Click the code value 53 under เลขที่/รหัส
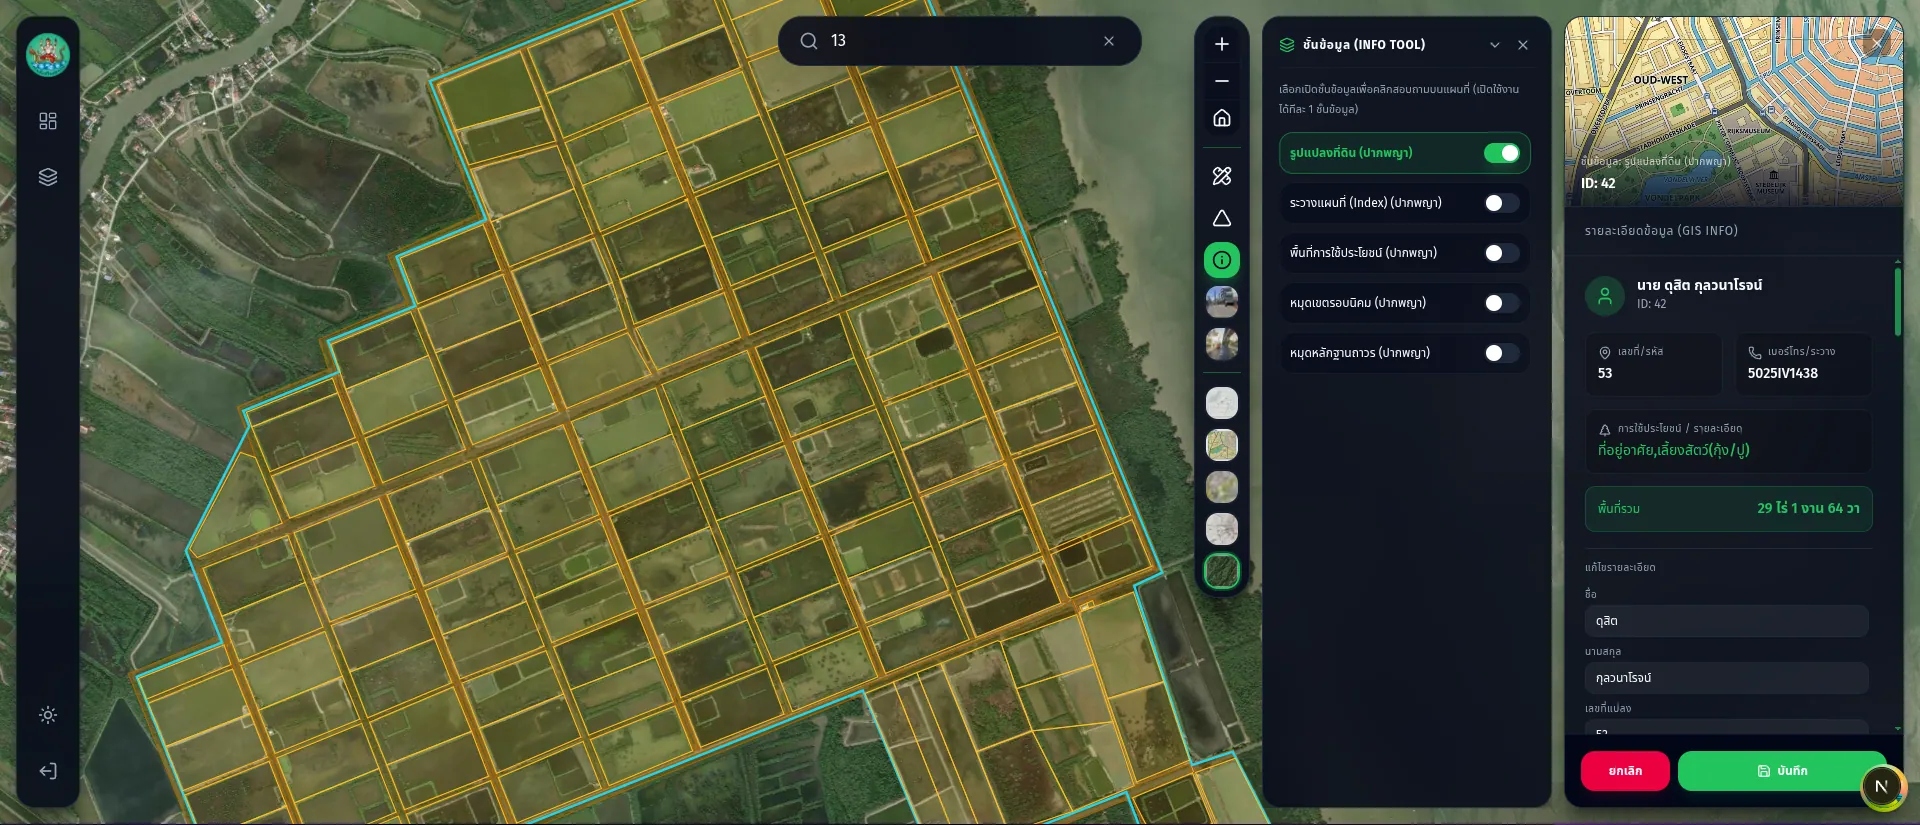This screenshot has height=825, width=1920. [x=1605, y=373]
